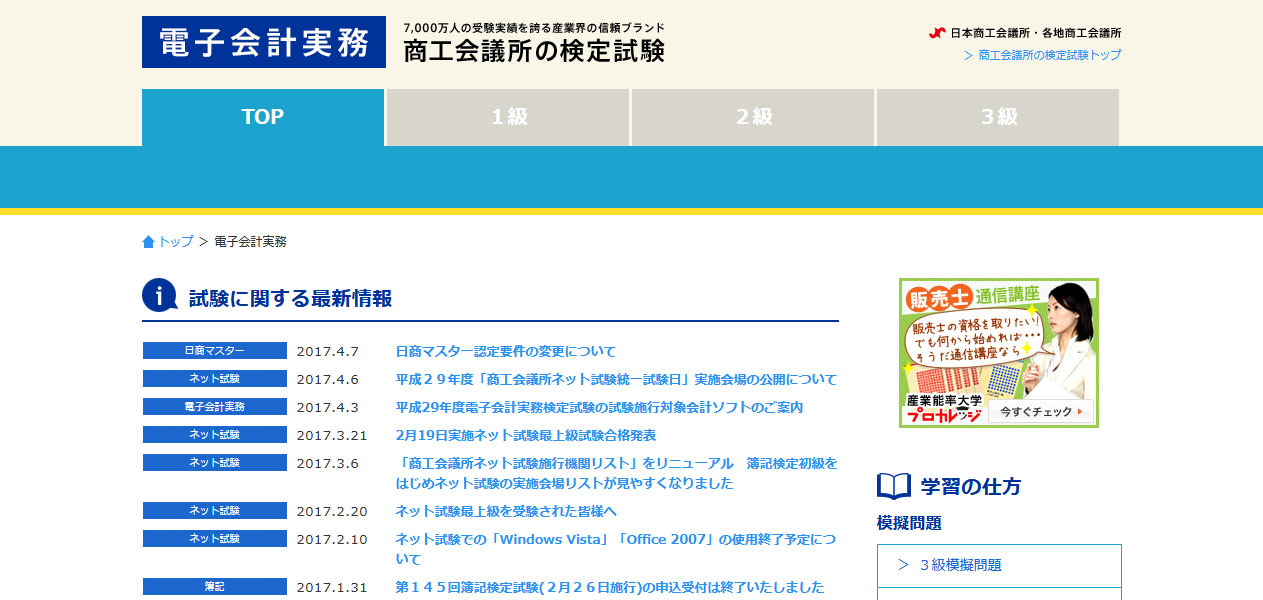The height and width of the screenshot is (600, 1263).
Task: Open ネット試験最上級を受験された皆様へ link
Action: (x=506, y=512)
